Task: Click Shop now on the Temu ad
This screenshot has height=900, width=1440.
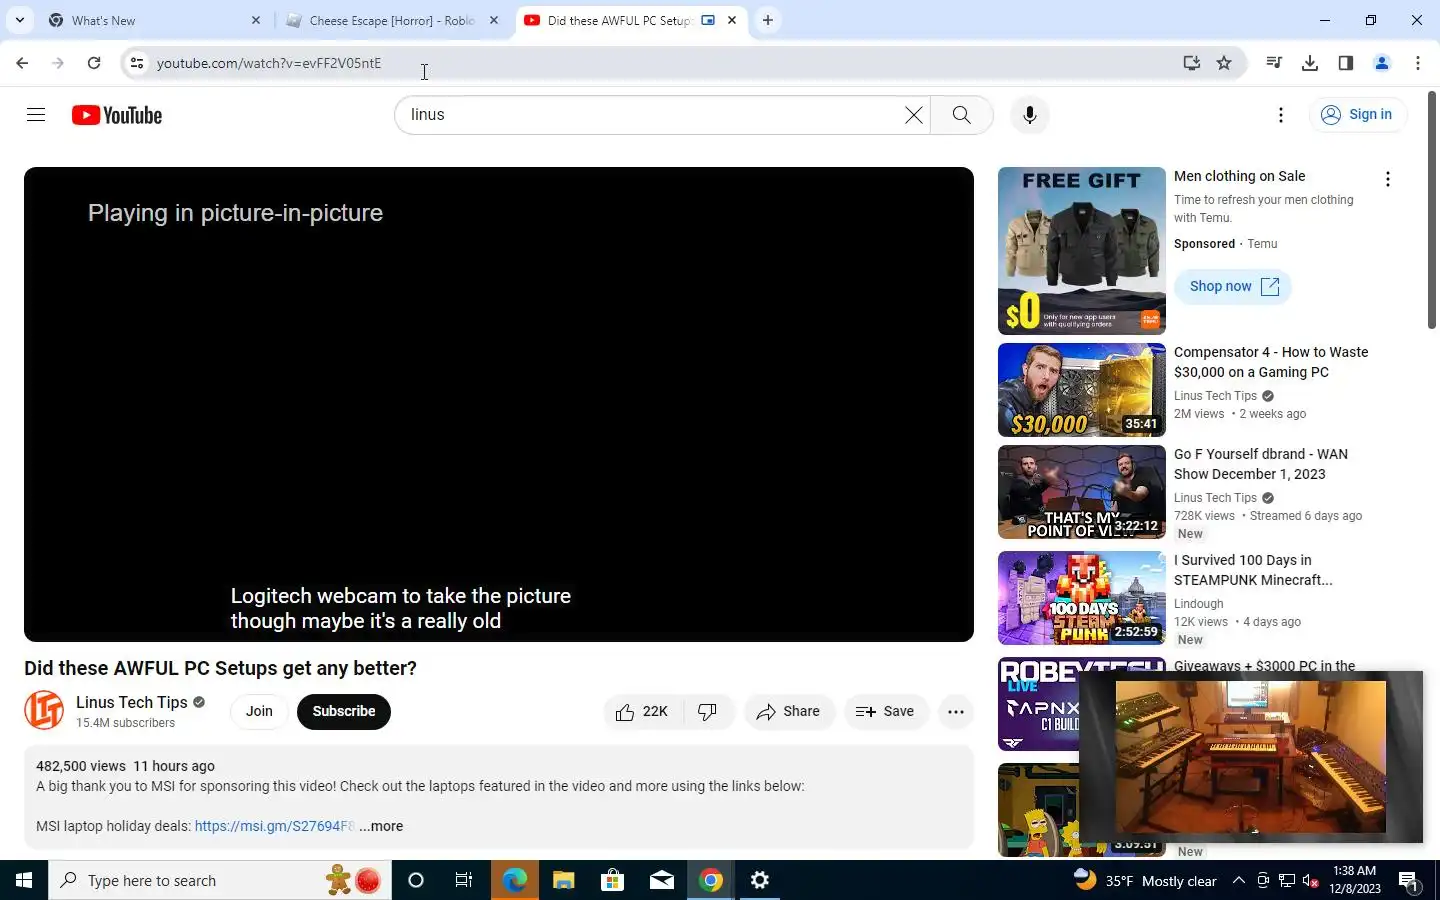Action: pyautogui.click(x=1233, y=287)
